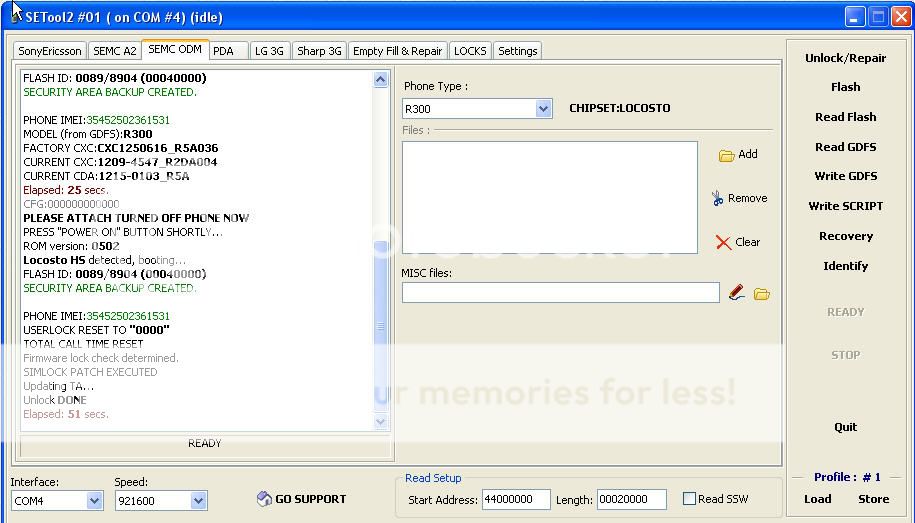Image resolution: width=915 pixels, height=523 pixels.
Task: Open the LG 3G tab
Action: [x=270, y=51]
